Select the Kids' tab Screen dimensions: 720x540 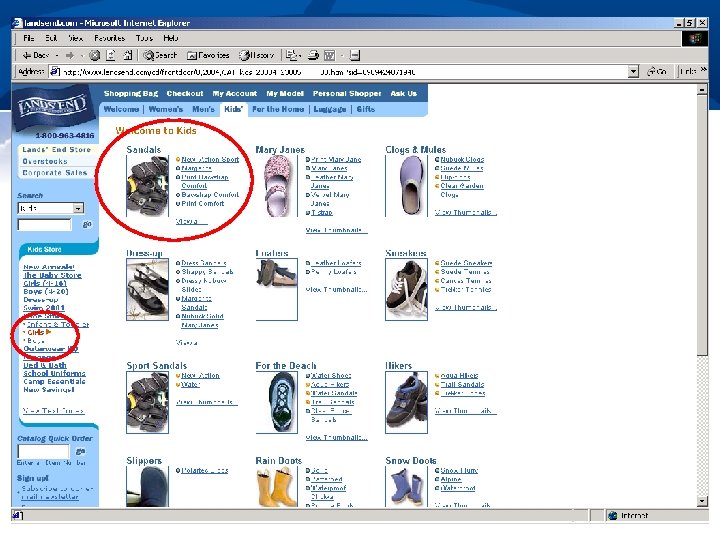coord(233,109)
